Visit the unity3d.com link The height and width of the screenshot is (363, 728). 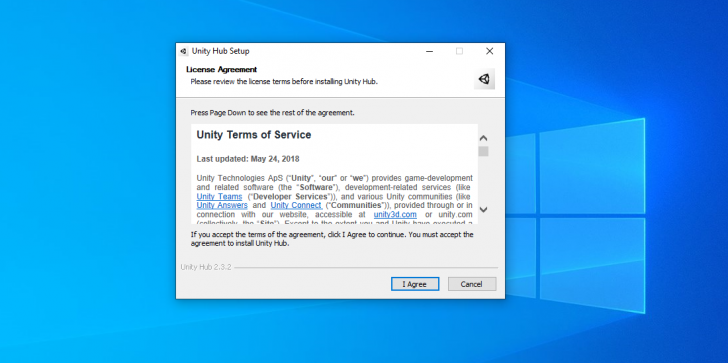[395, 214]
